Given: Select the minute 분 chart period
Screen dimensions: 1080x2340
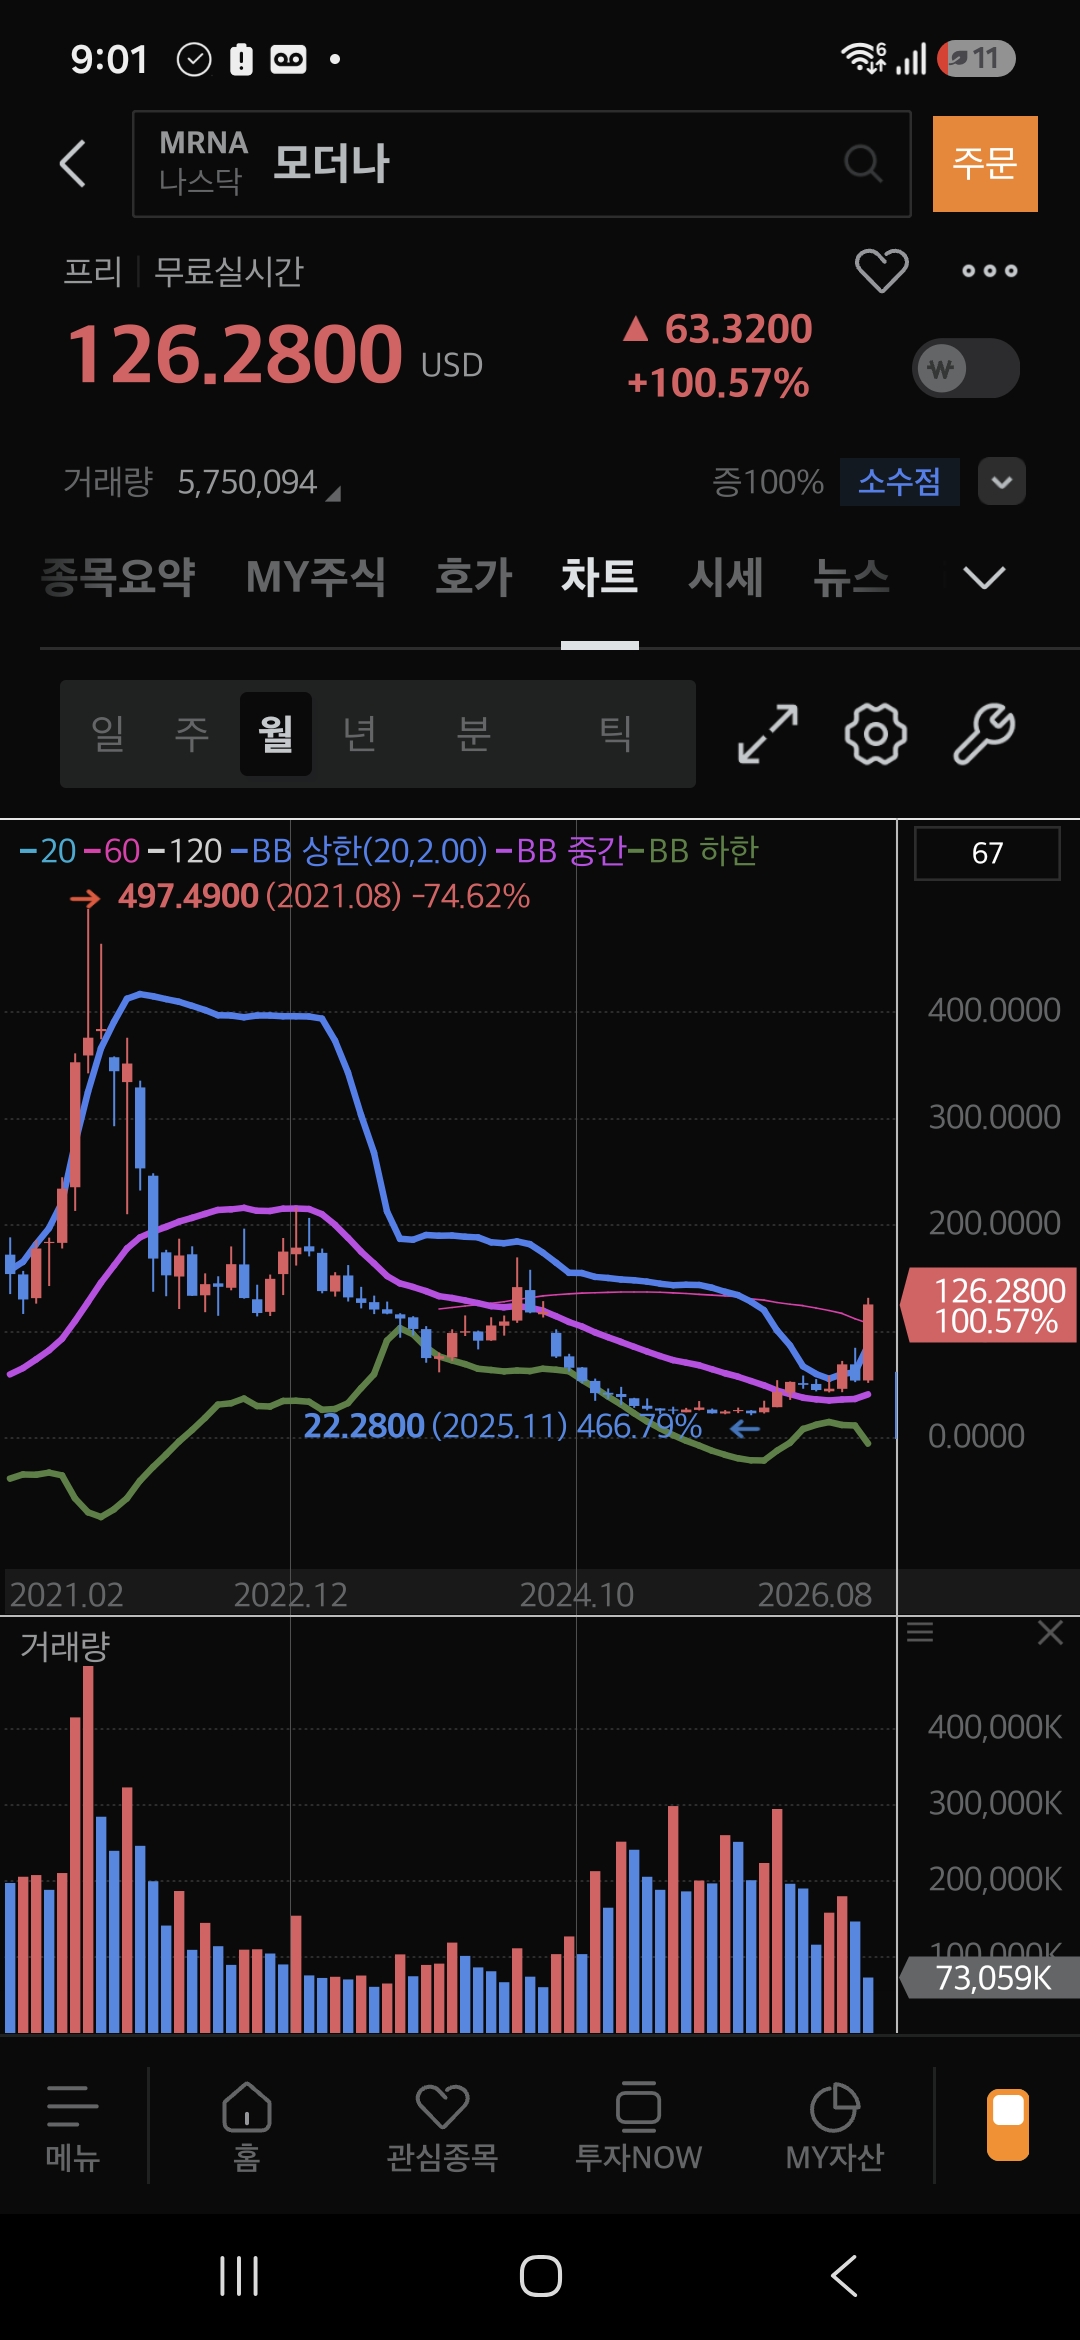Looking at the screenshot, I should click(x=474, y=734).
